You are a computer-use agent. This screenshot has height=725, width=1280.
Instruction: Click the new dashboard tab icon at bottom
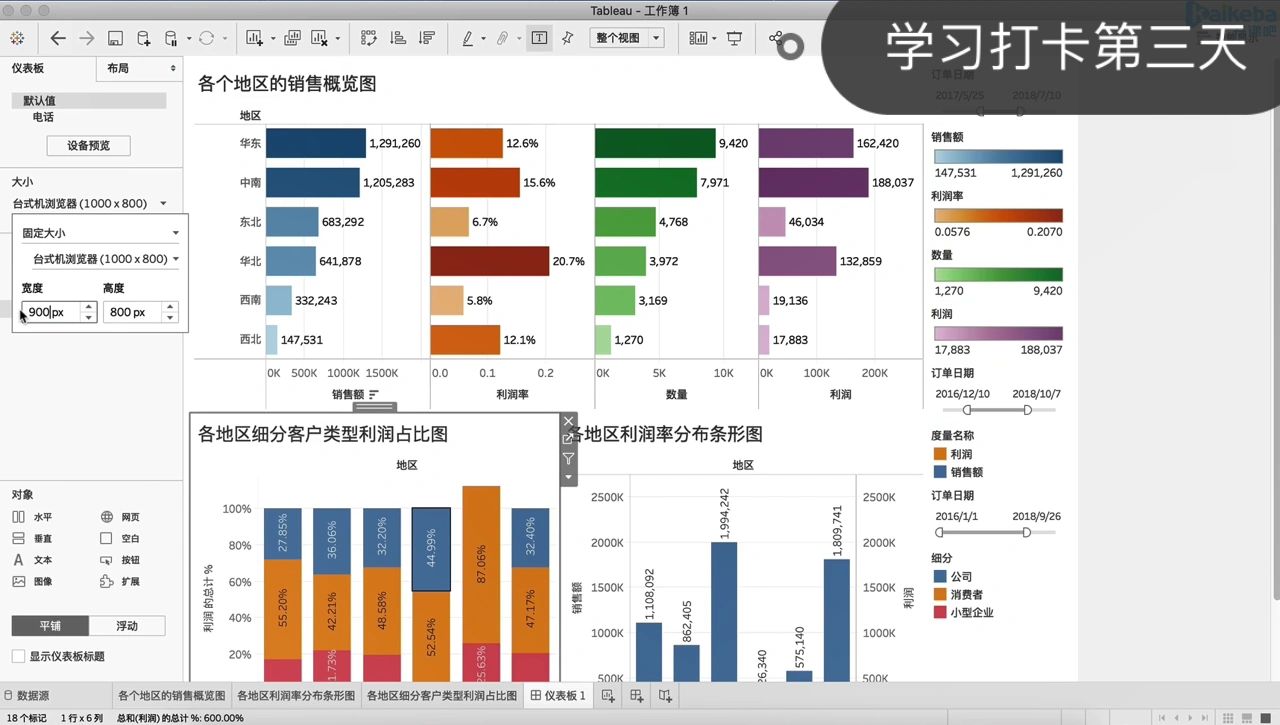pyautogui.click(x=637, y=695)
